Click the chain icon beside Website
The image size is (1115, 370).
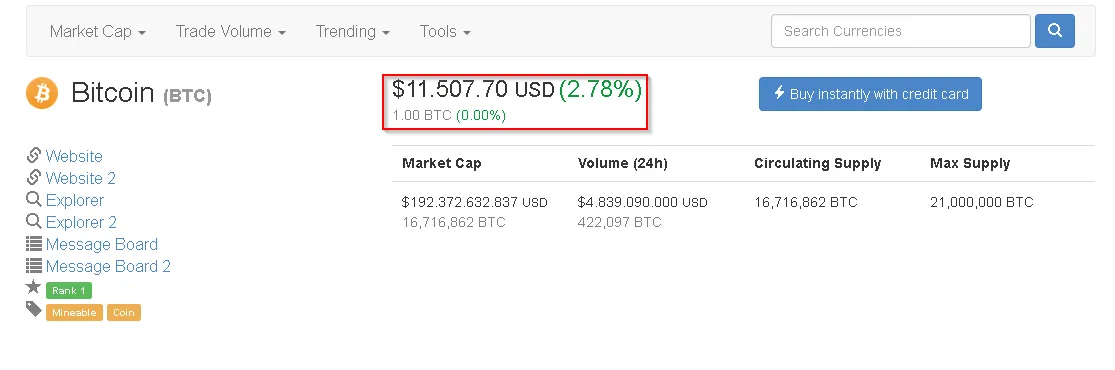pyautogui.click(x=33, y=155)
